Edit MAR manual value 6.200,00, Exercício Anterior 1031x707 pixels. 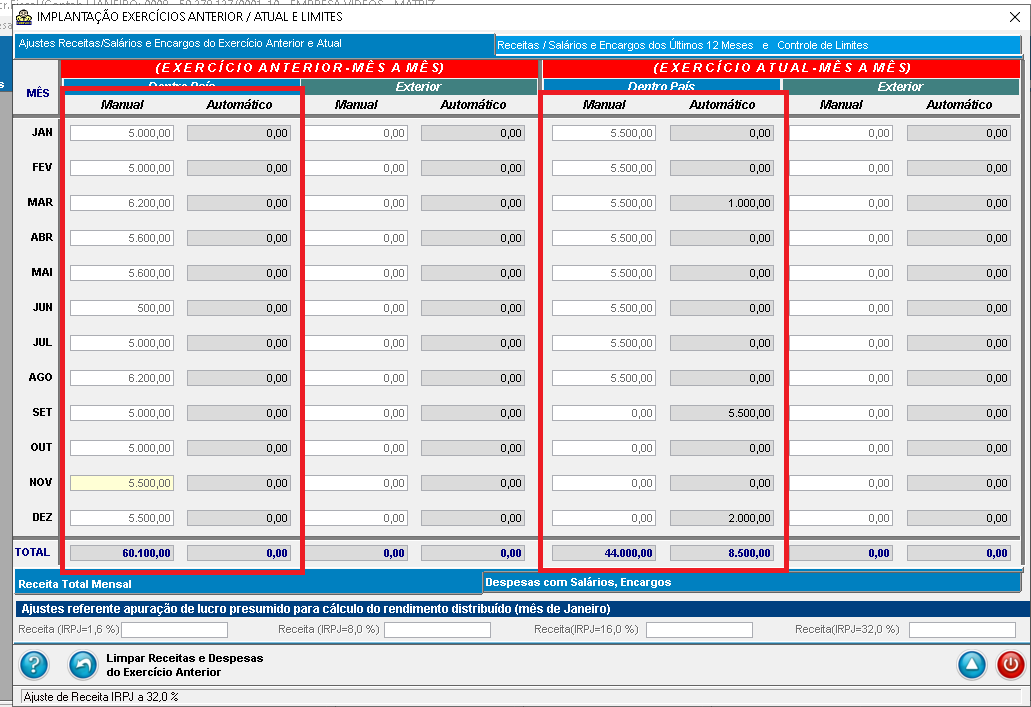[x=122, y=203]
